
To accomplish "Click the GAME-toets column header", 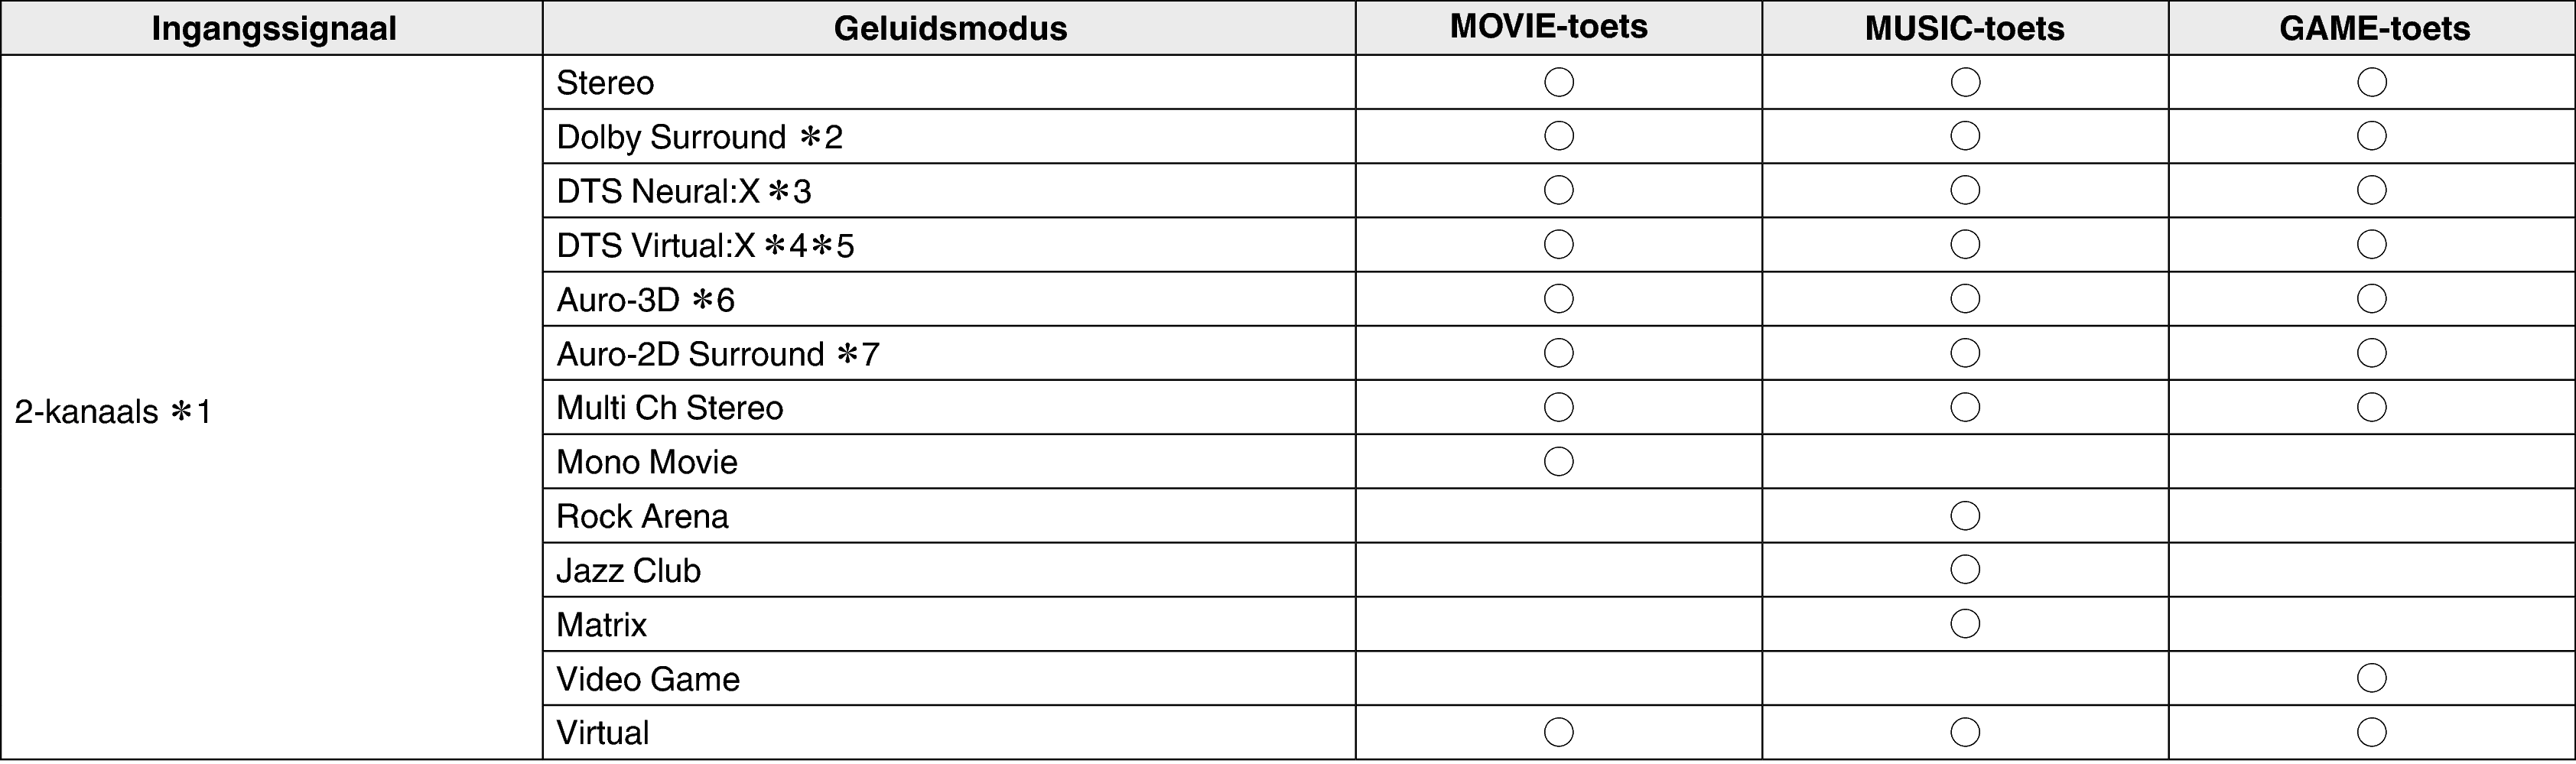I will pos(2374,28).
